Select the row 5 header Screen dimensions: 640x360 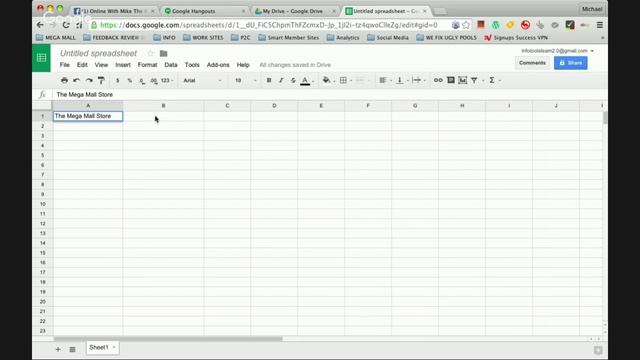[x=42, y=156]
